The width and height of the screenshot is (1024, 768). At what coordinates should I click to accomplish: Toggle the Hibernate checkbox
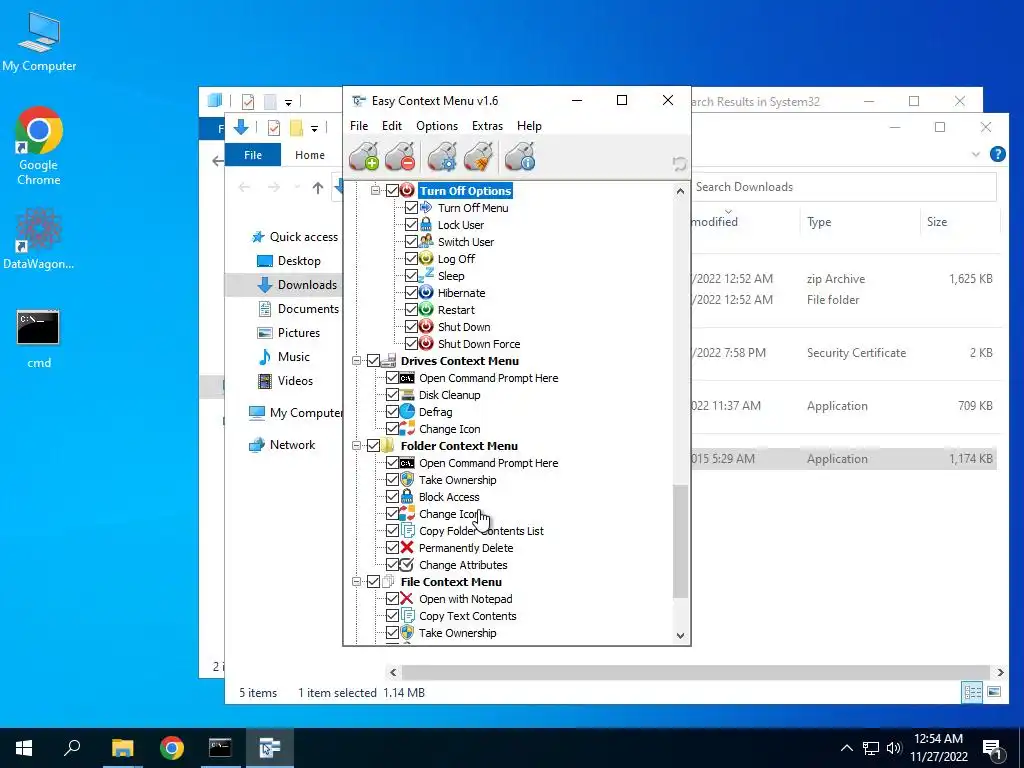pyautogui.click(x=411, y=293)
